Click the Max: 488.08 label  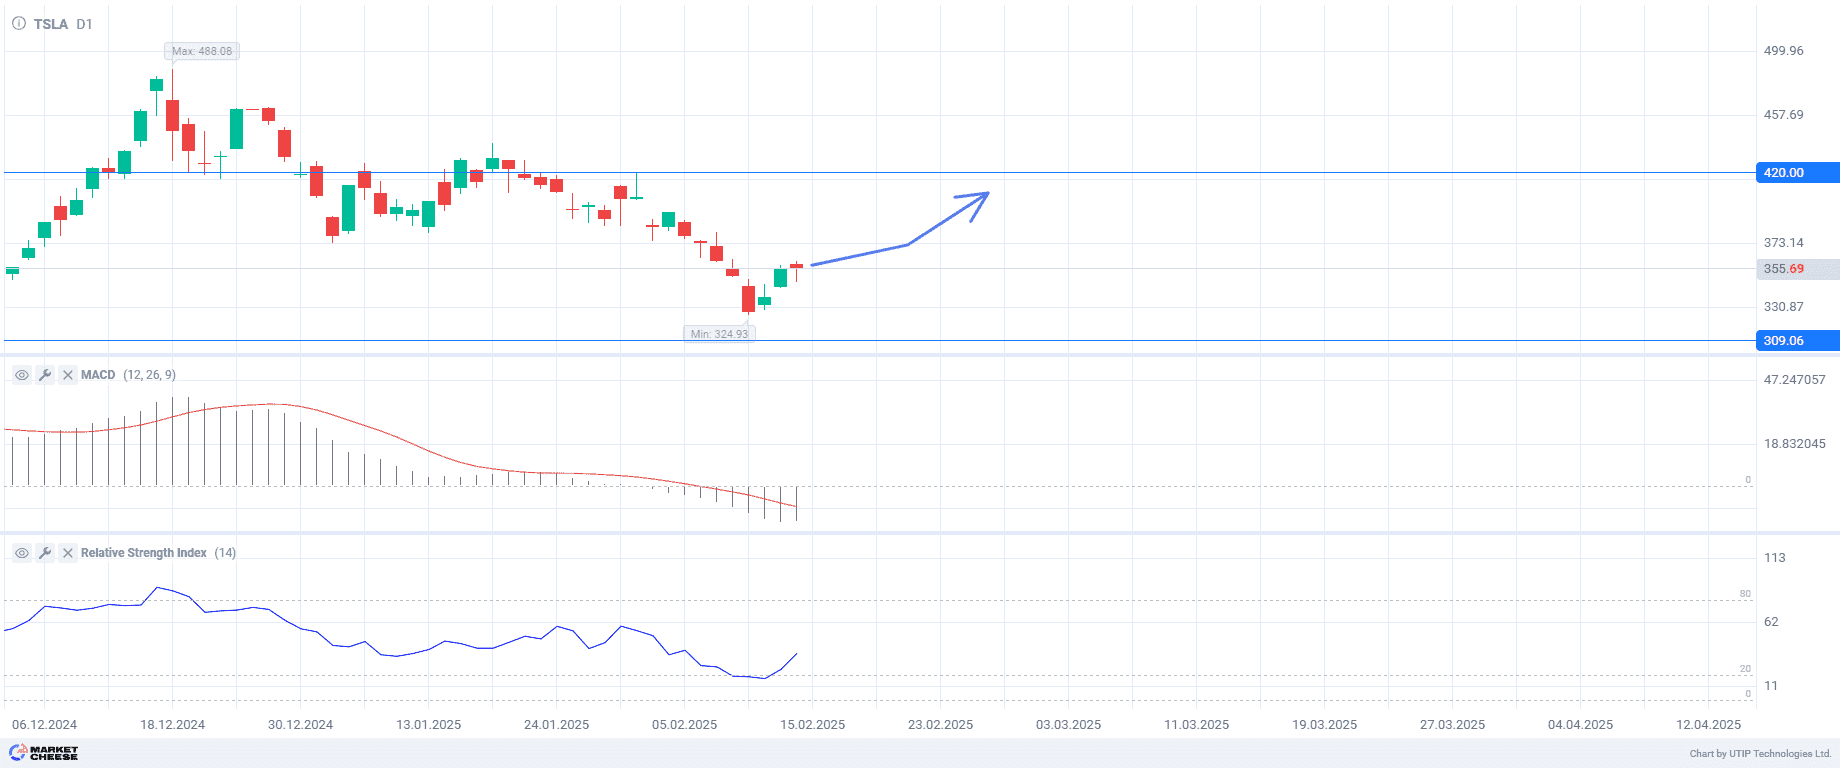click(202, 51)
